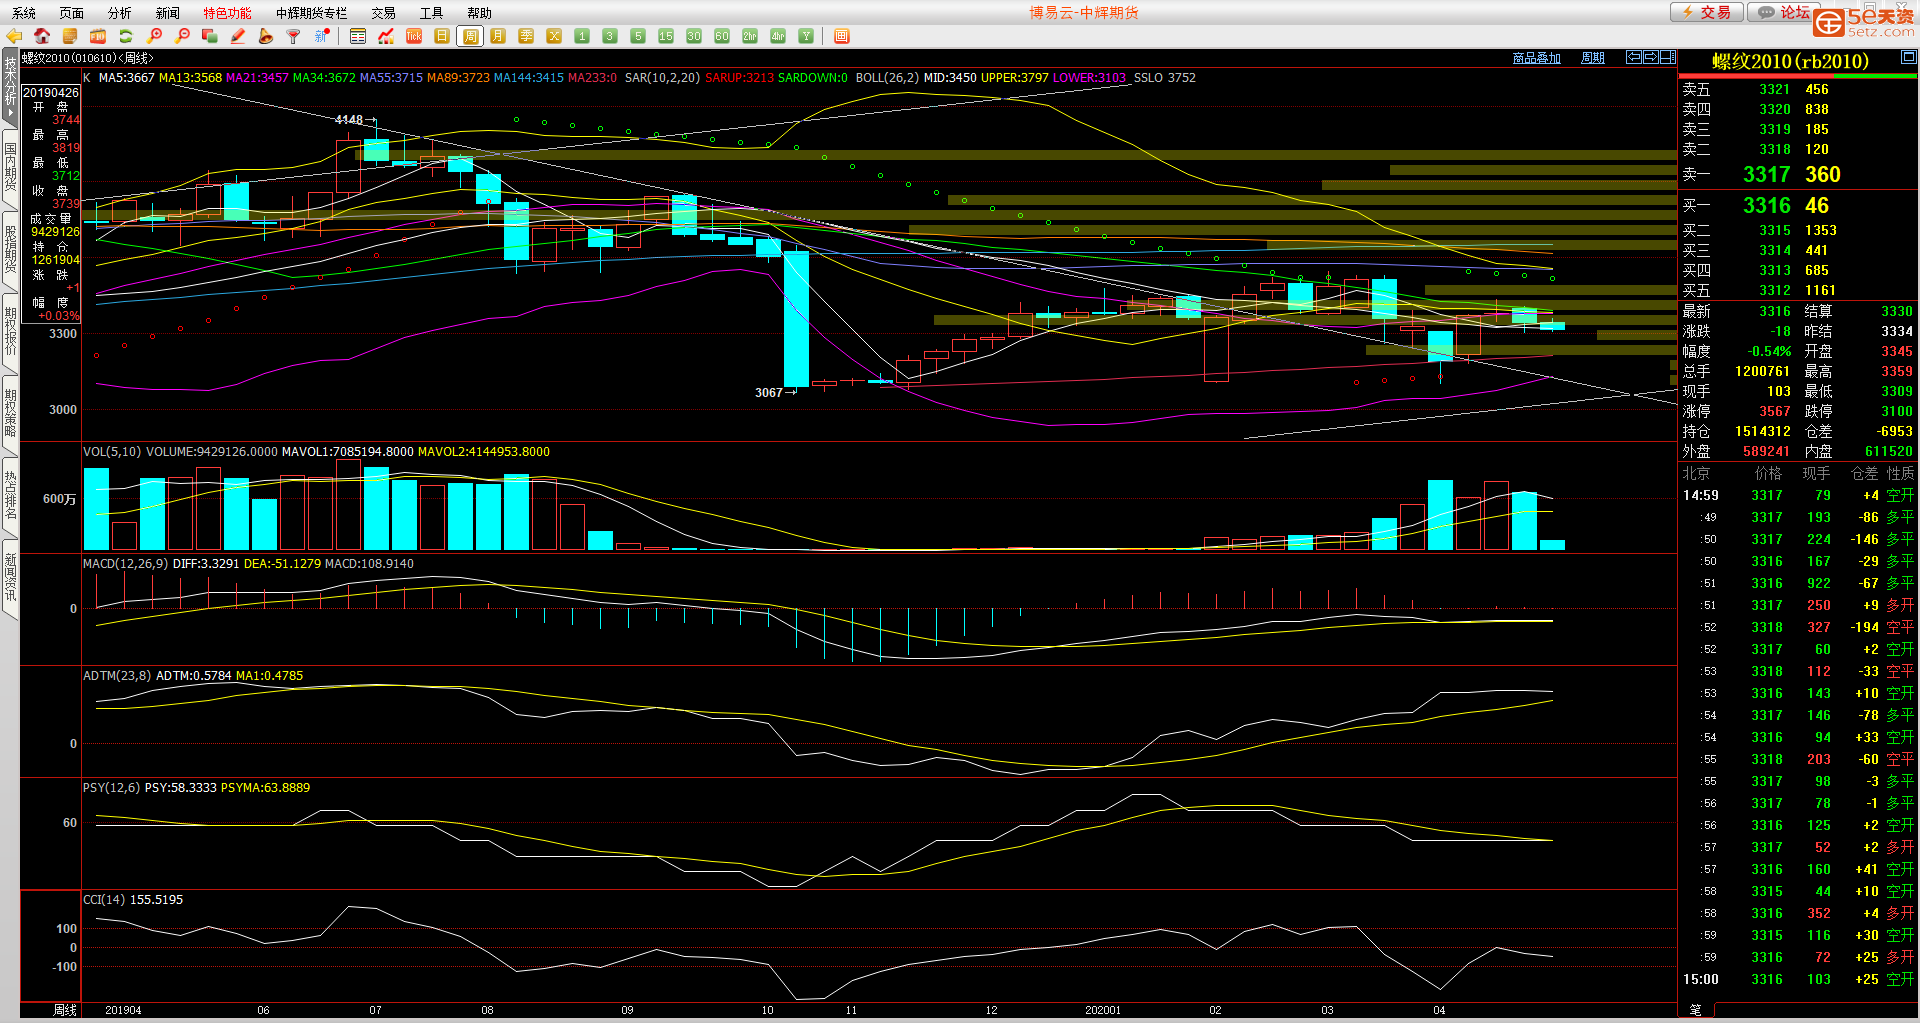This screenshot has height=1023, width=1920.
Task: Open the 新闻 menu
Action: (168, 13)
